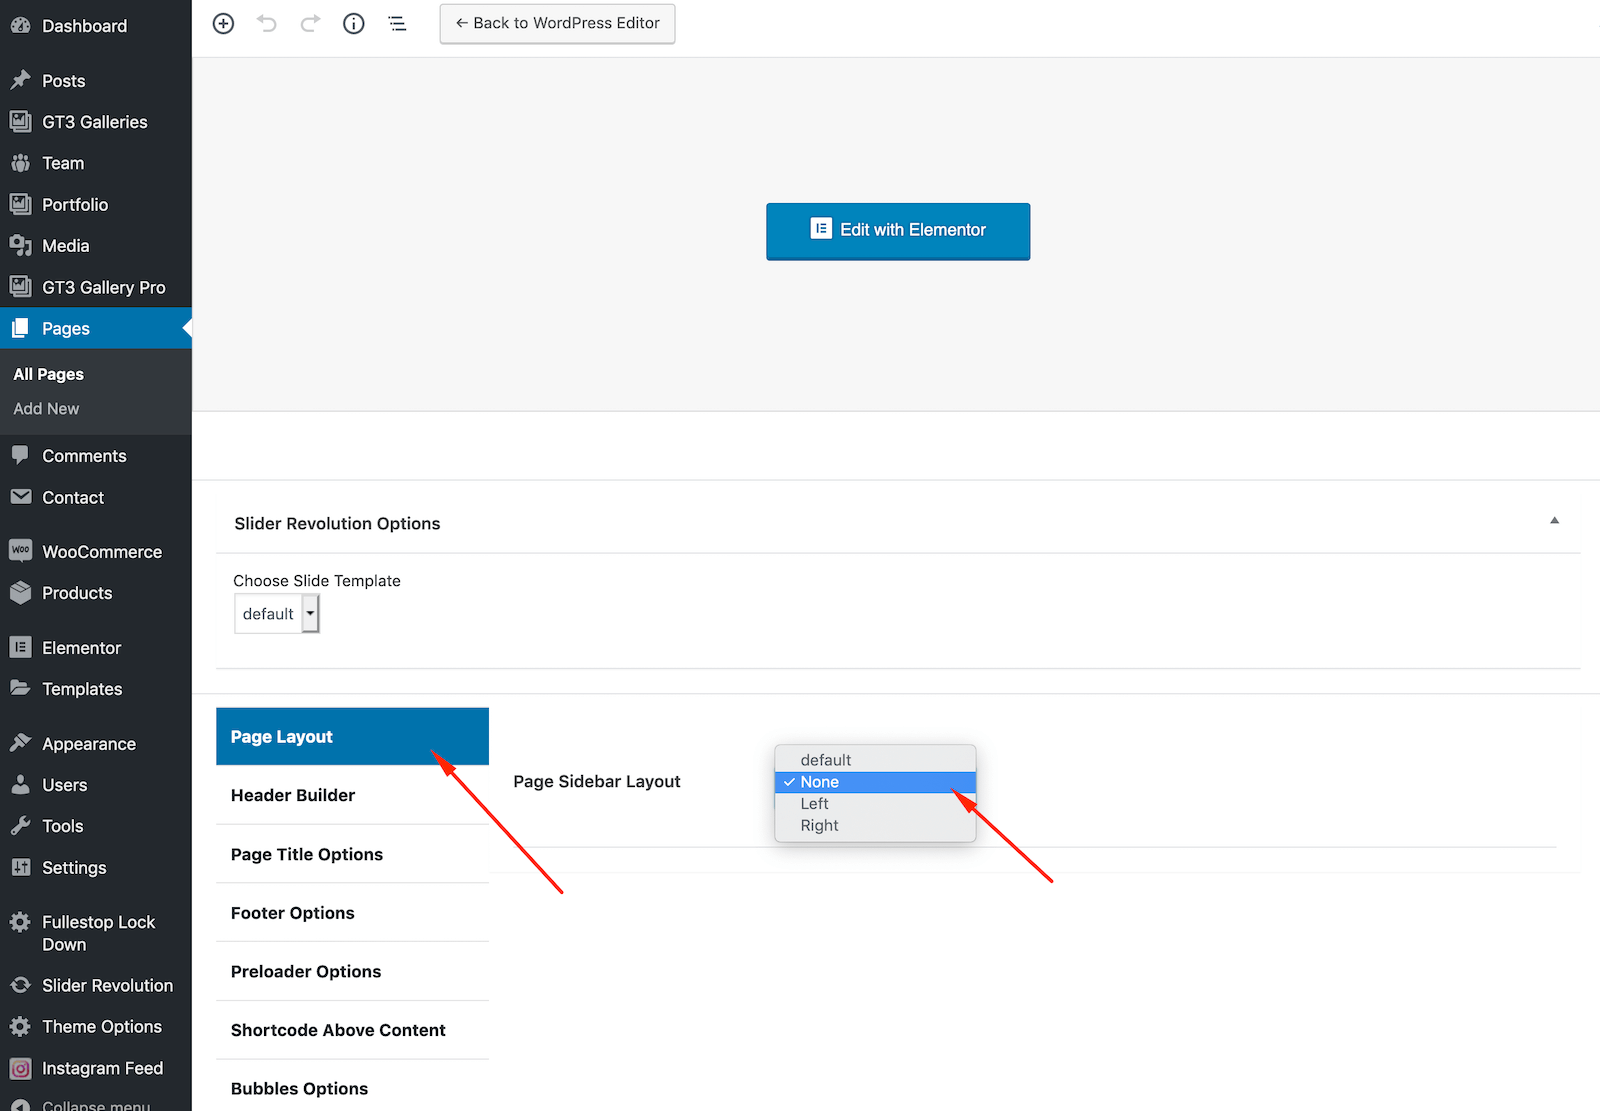Click the Collapse menu item

coord(96,1104)
